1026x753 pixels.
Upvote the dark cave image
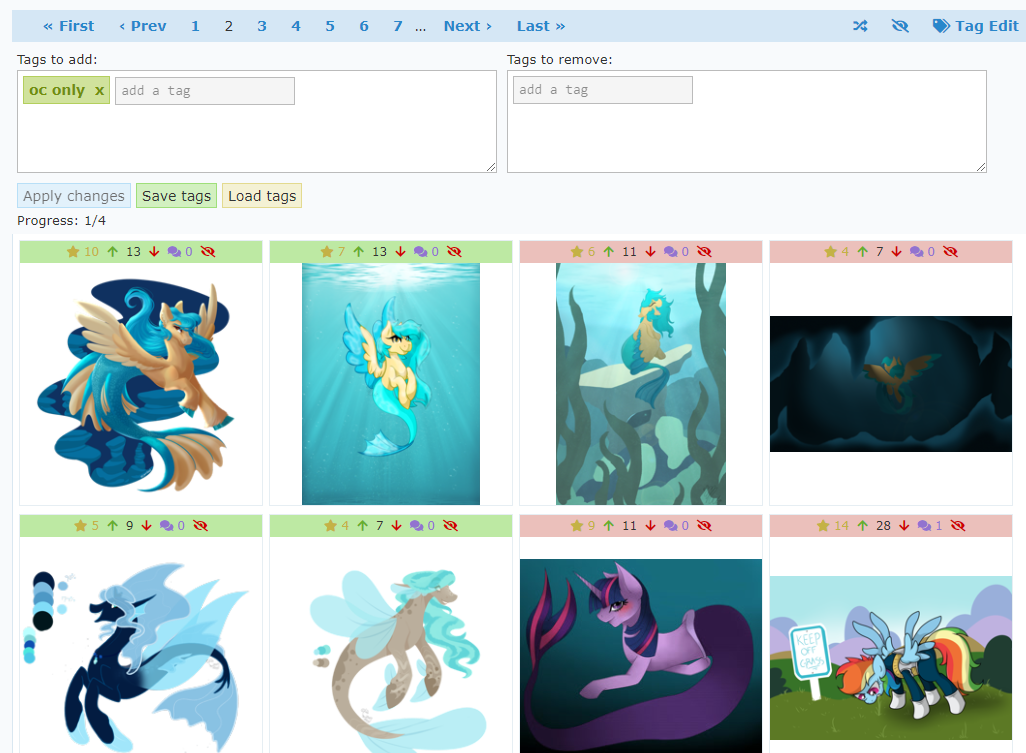click(x=862, y=252)
